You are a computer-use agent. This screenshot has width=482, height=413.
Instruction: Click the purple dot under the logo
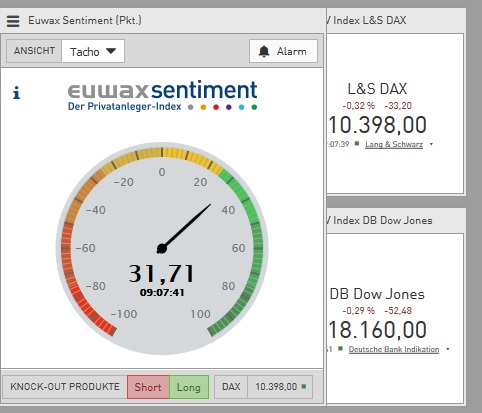click(x=229, y=107)
